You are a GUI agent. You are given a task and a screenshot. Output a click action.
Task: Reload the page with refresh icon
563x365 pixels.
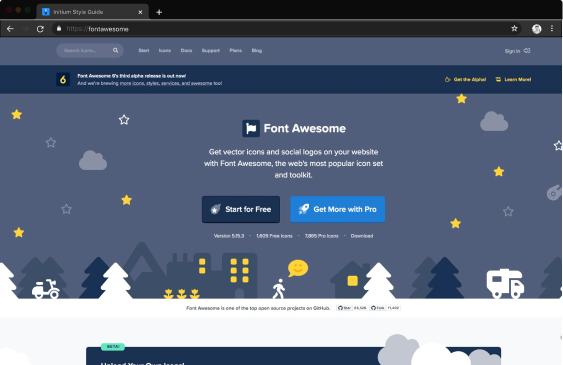pyautogui.click(x=40, y=29)
